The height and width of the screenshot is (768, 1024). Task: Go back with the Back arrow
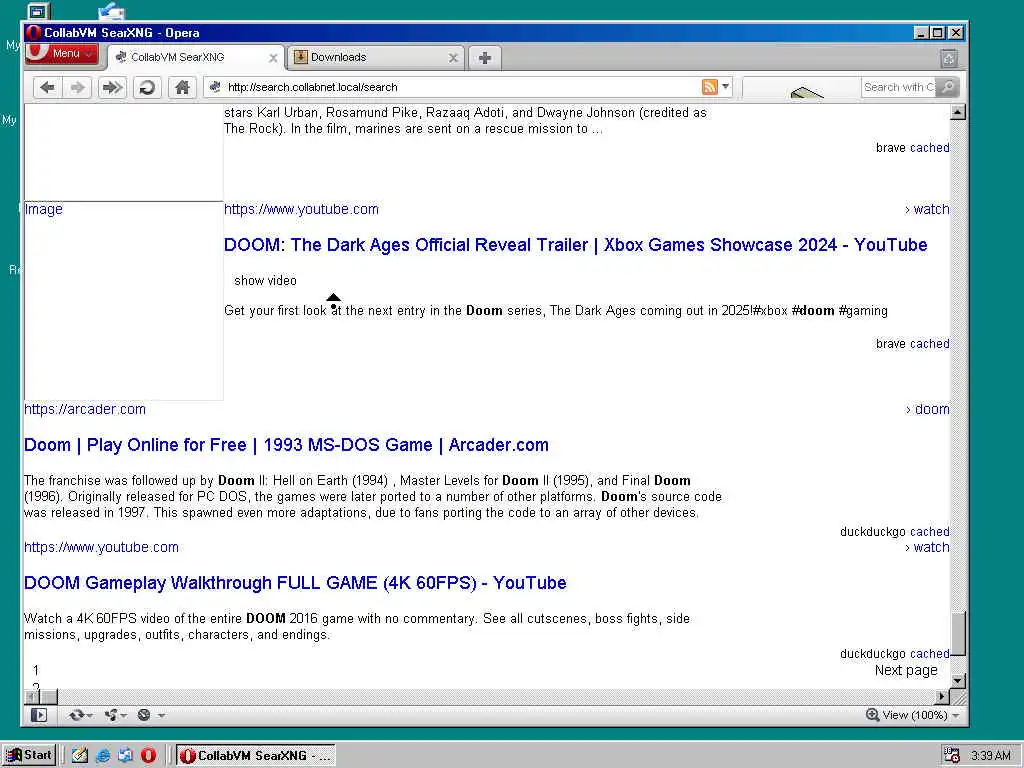(x=47, y=87)
